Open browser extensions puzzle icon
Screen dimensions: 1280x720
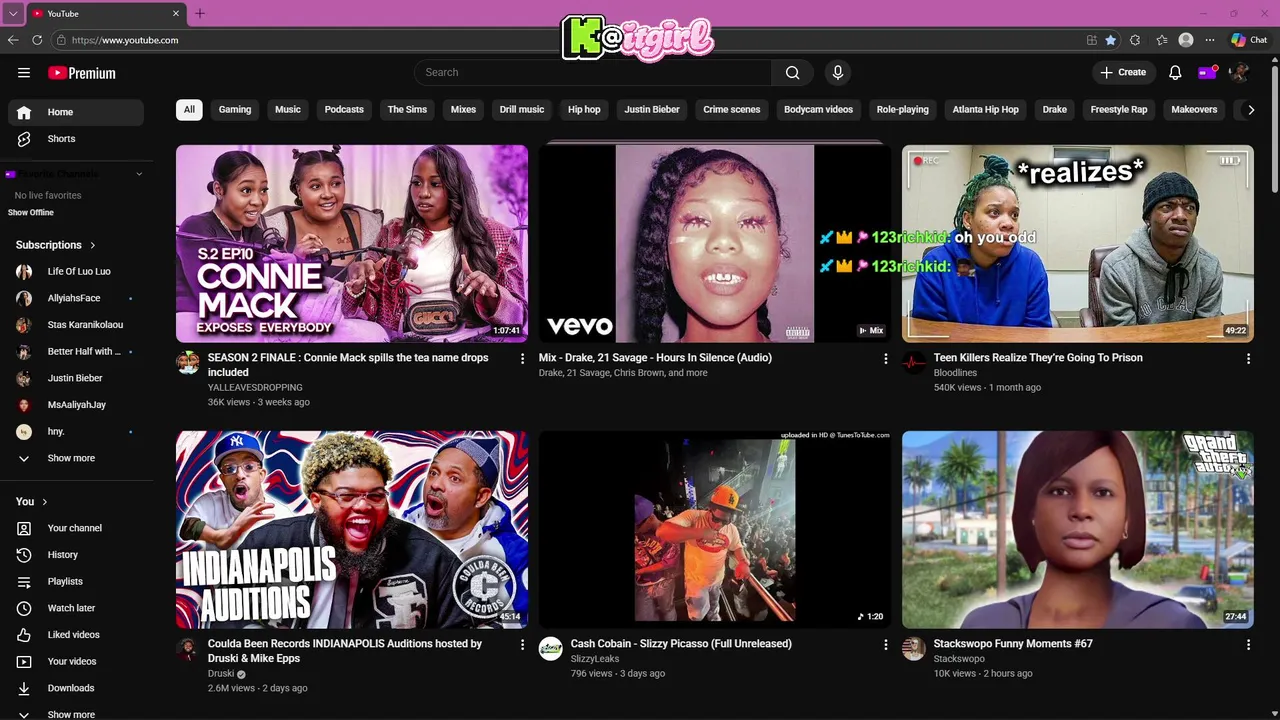pos(1135,40)
